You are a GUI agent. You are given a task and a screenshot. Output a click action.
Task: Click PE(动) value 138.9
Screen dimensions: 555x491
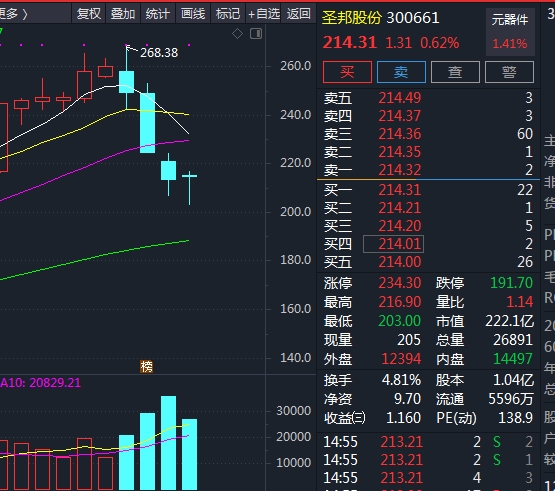(x=515, y=418)
